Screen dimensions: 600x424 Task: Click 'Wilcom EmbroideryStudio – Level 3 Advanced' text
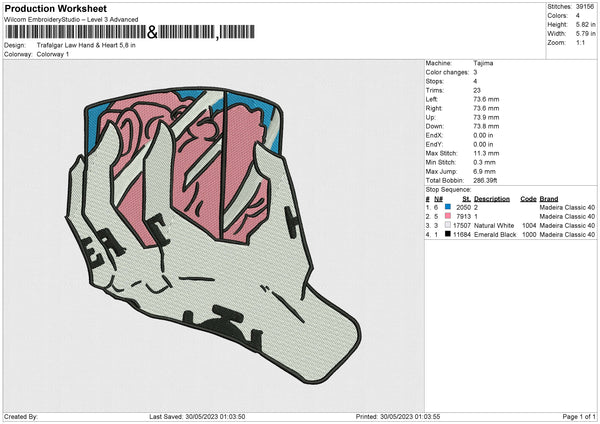coord(71,20)
